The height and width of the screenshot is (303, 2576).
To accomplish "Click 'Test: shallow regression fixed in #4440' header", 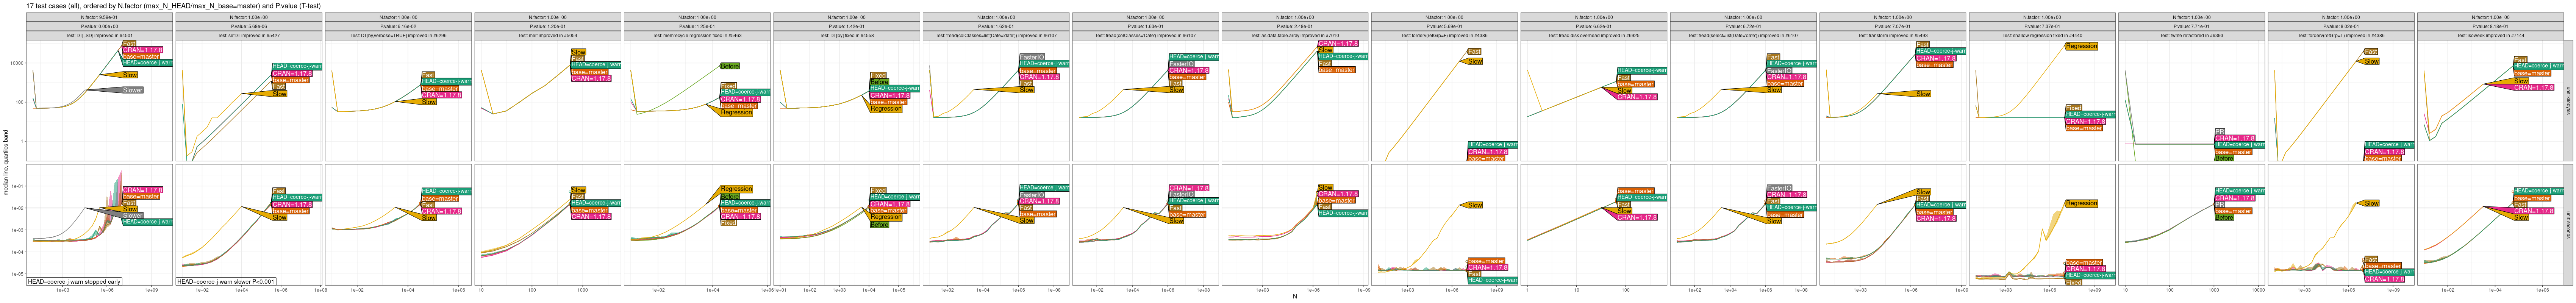I will pos(2042,35).
